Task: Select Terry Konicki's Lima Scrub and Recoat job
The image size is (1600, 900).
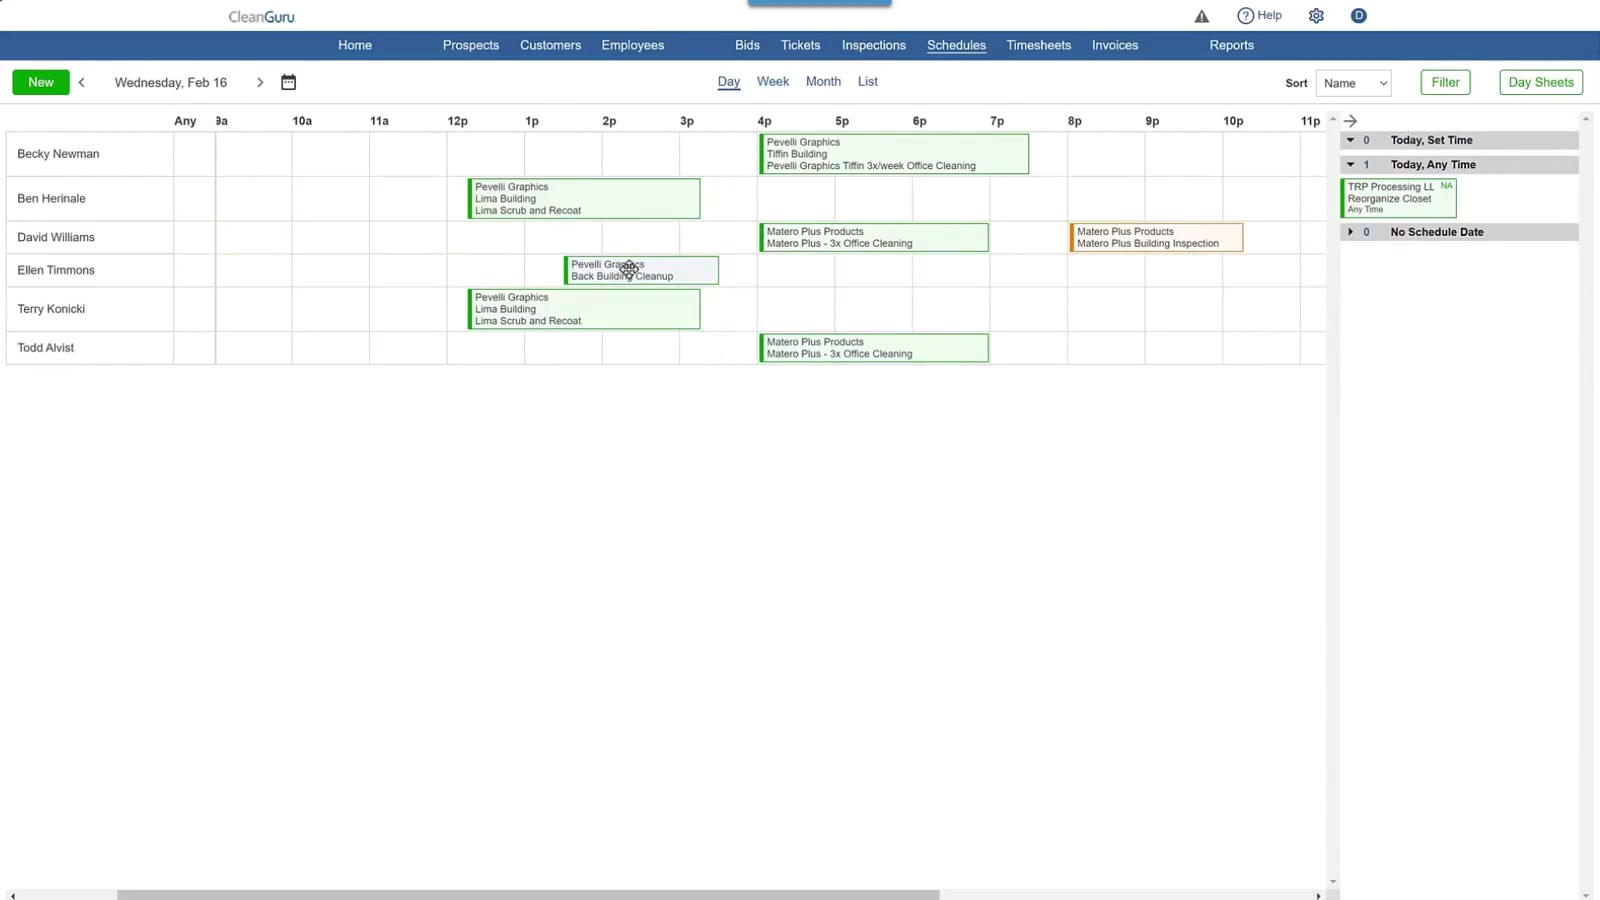Action: click(584, 309)
